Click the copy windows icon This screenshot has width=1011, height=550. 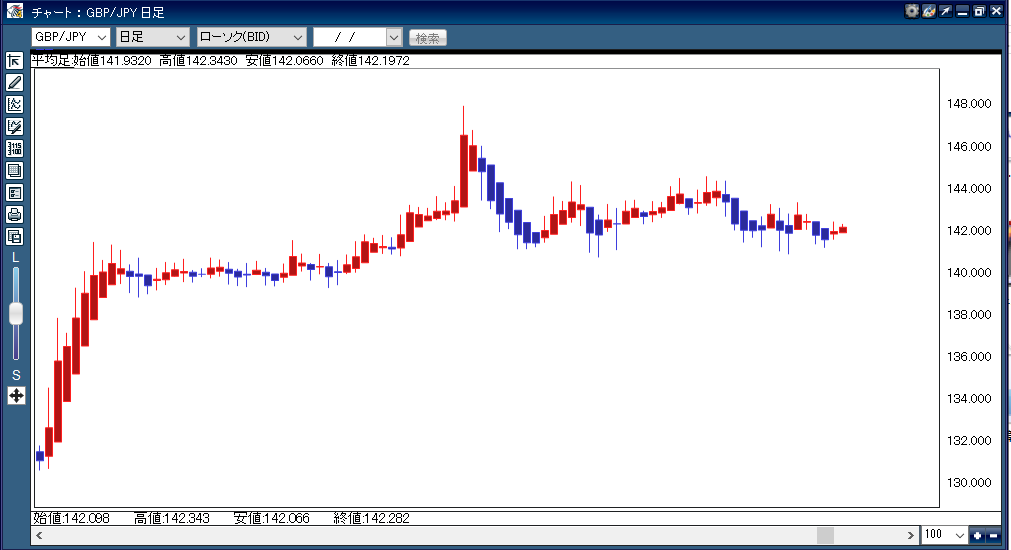click(15, 237)
